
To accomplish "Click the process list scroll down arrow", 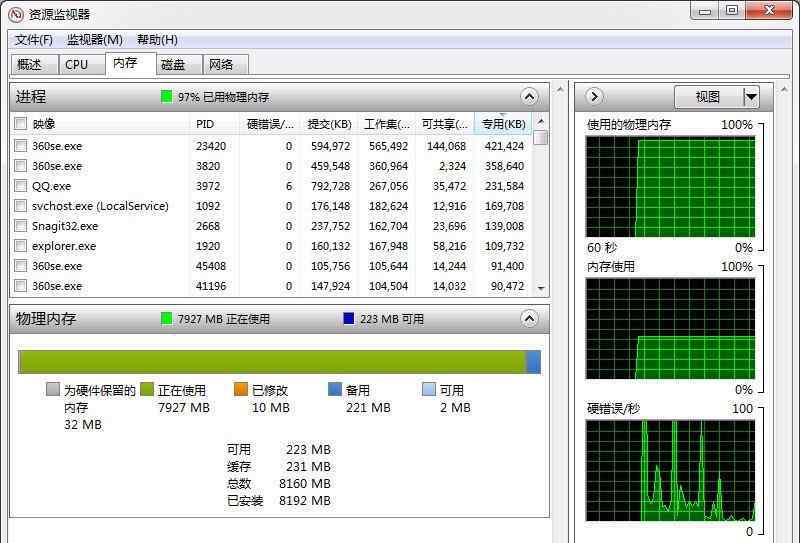I will pyautogui.click(x=541, y=289).
